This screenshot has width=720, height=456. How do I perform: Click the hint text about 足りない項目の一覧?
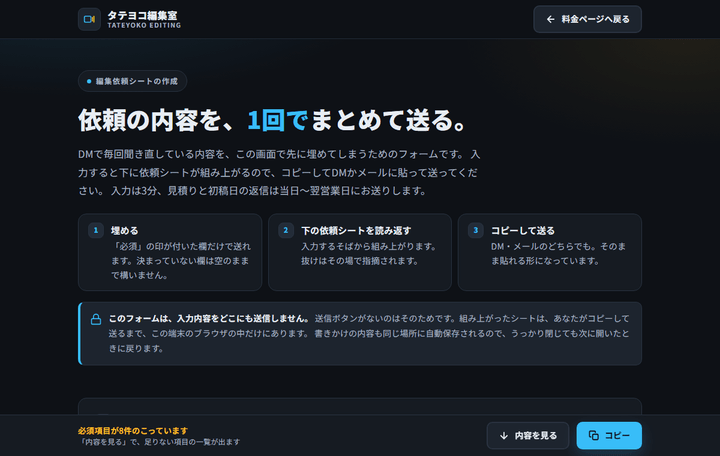coord(159,442)
